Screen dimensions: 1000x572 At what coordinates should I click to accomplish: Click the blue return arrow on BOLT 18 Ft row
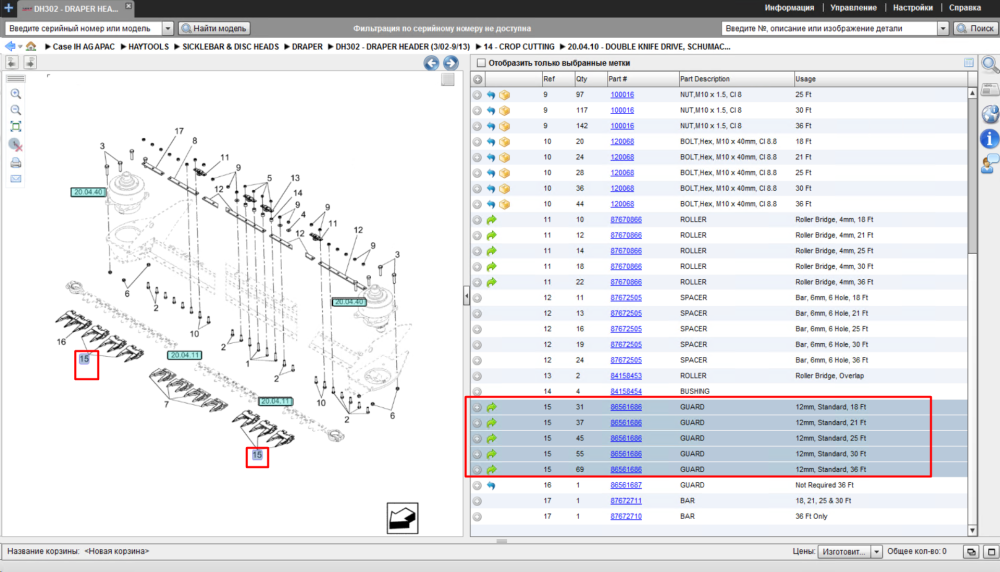tap(491, 142)
